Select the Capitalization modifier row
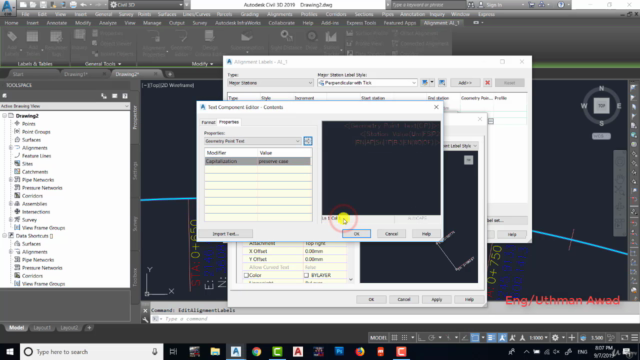The image size is (640, 360). tap(258, 161)
